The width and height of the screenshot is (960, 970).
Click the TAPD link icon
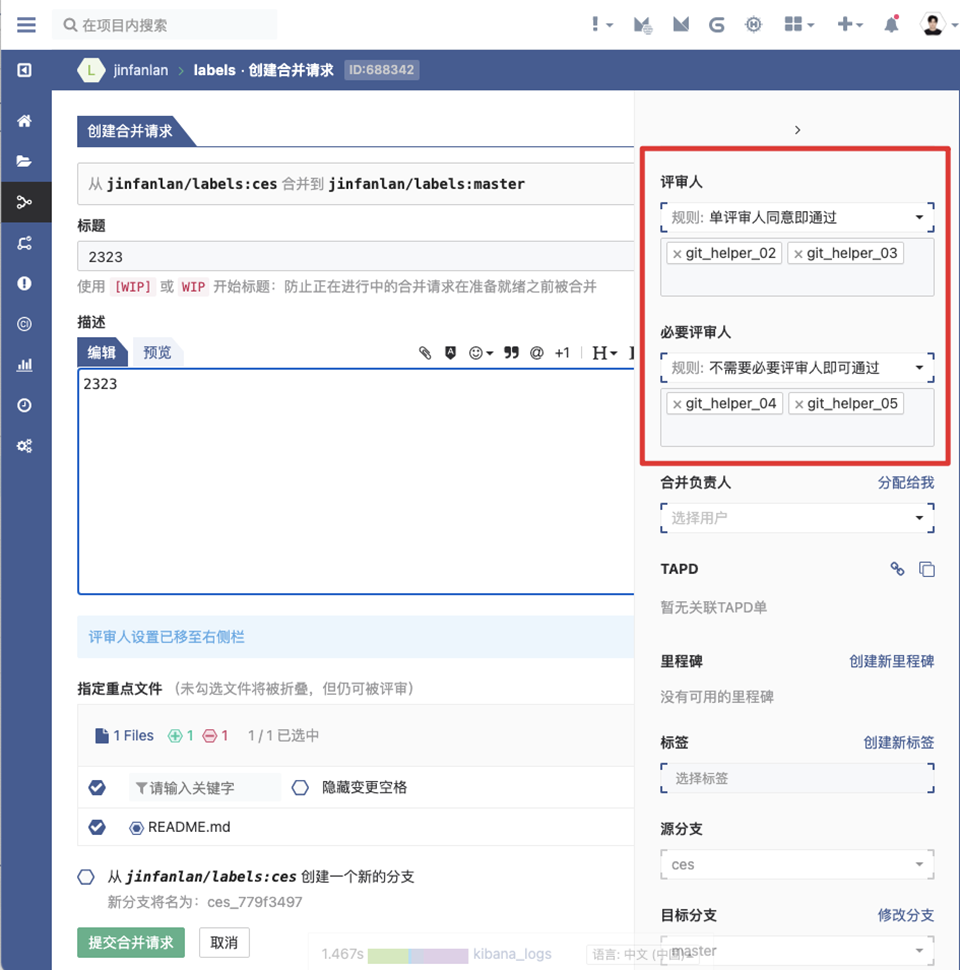click(897, 569)
